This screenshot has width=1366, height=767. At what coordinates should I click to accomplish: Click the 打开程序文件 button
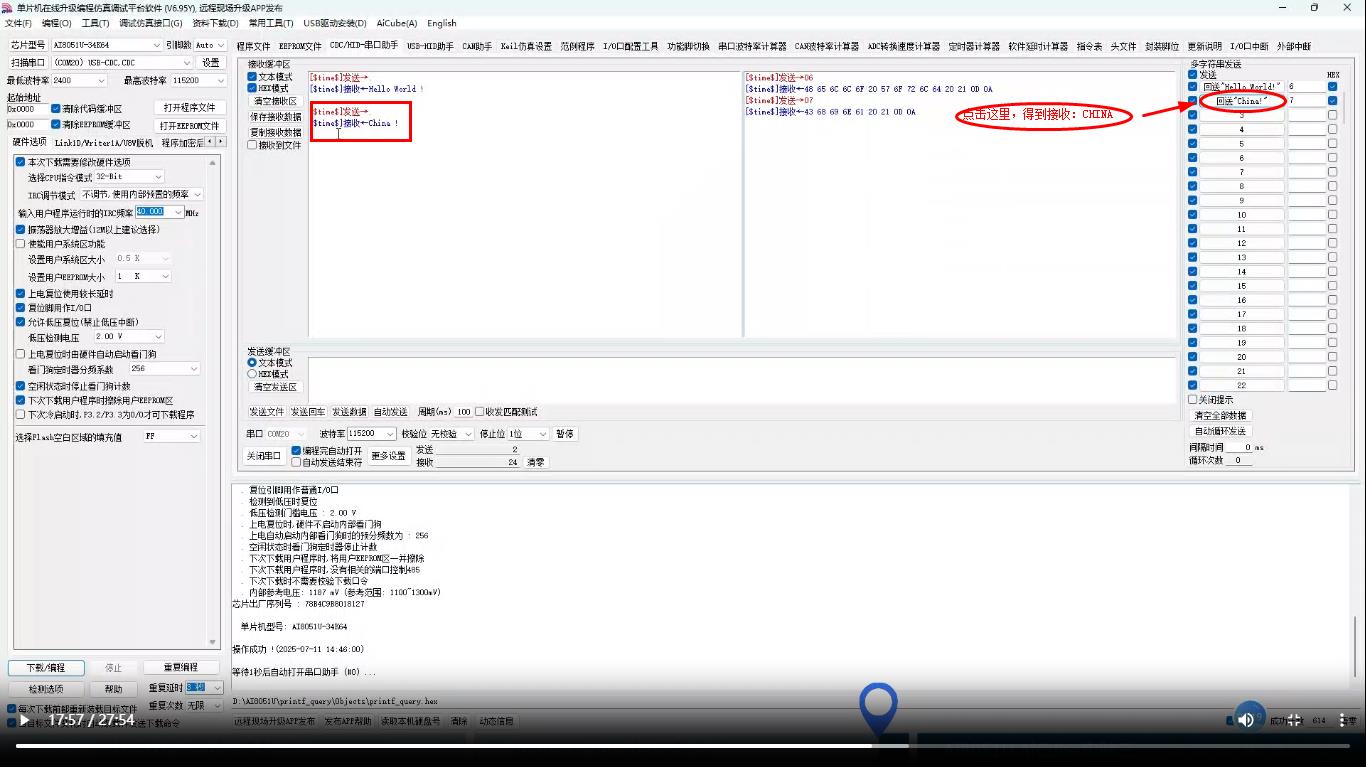(x=190, y=107)
